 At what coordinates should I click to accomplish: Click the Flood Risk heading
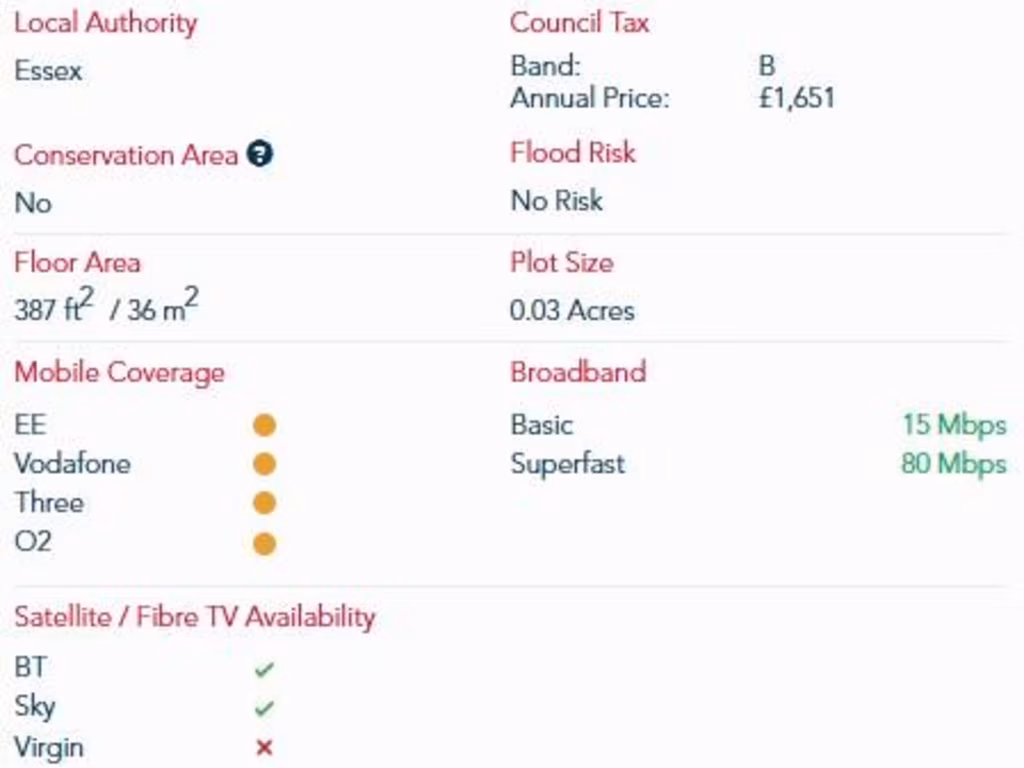573,153
